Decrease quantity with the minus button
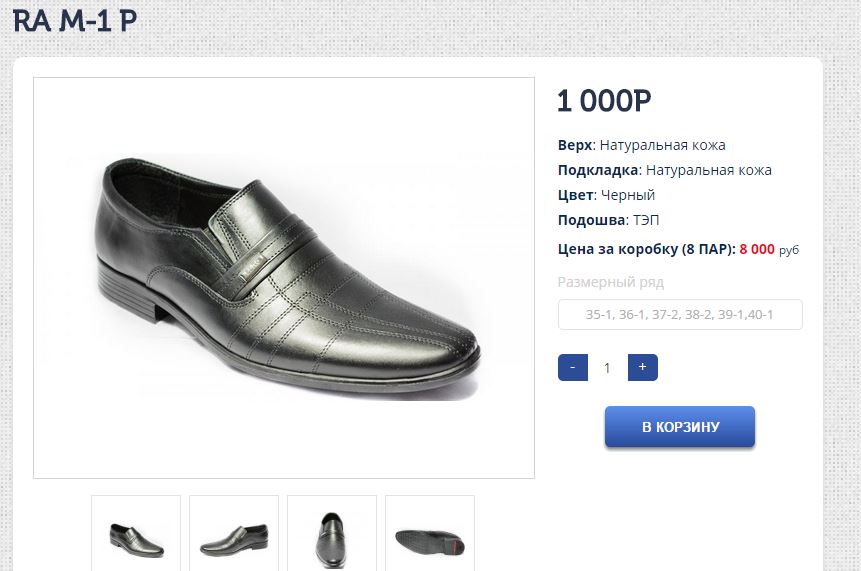 coord(572,367)
